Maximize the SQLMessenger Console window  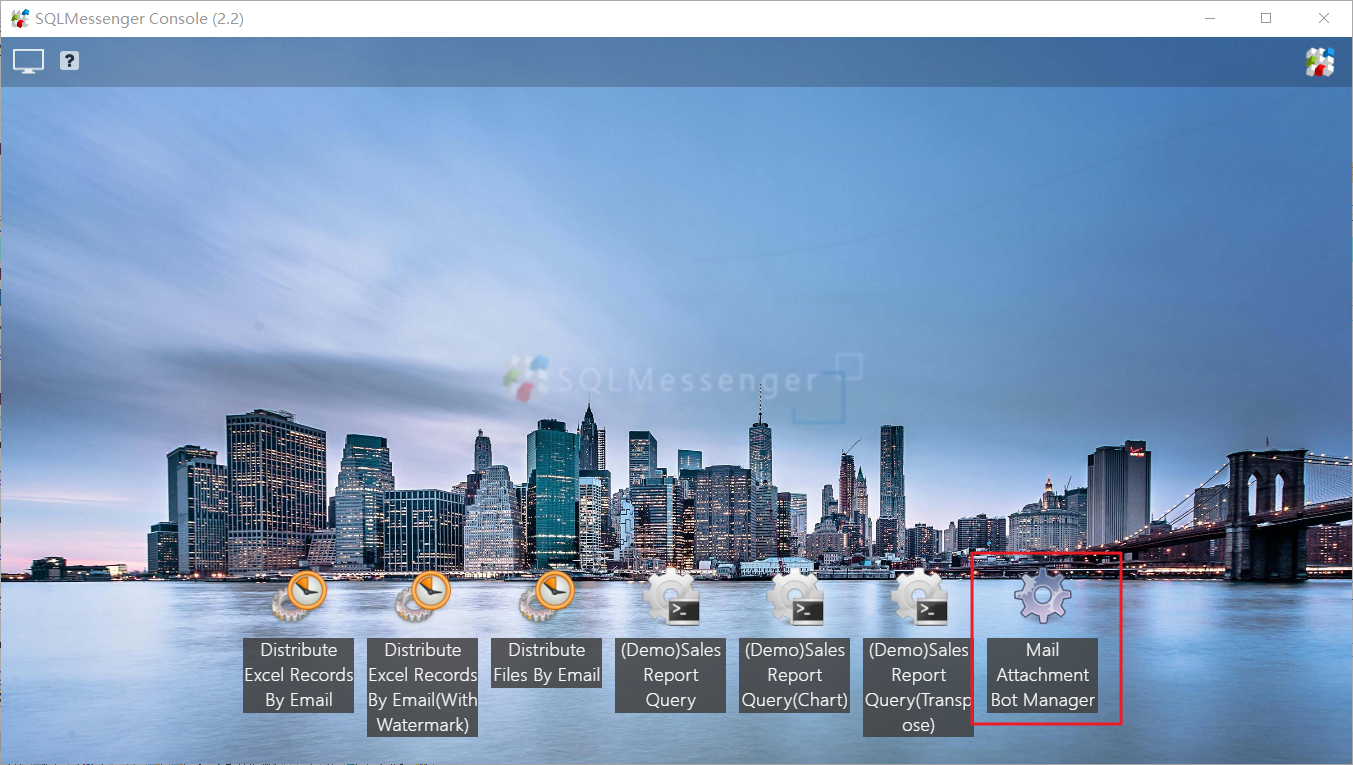point(1266,18)
